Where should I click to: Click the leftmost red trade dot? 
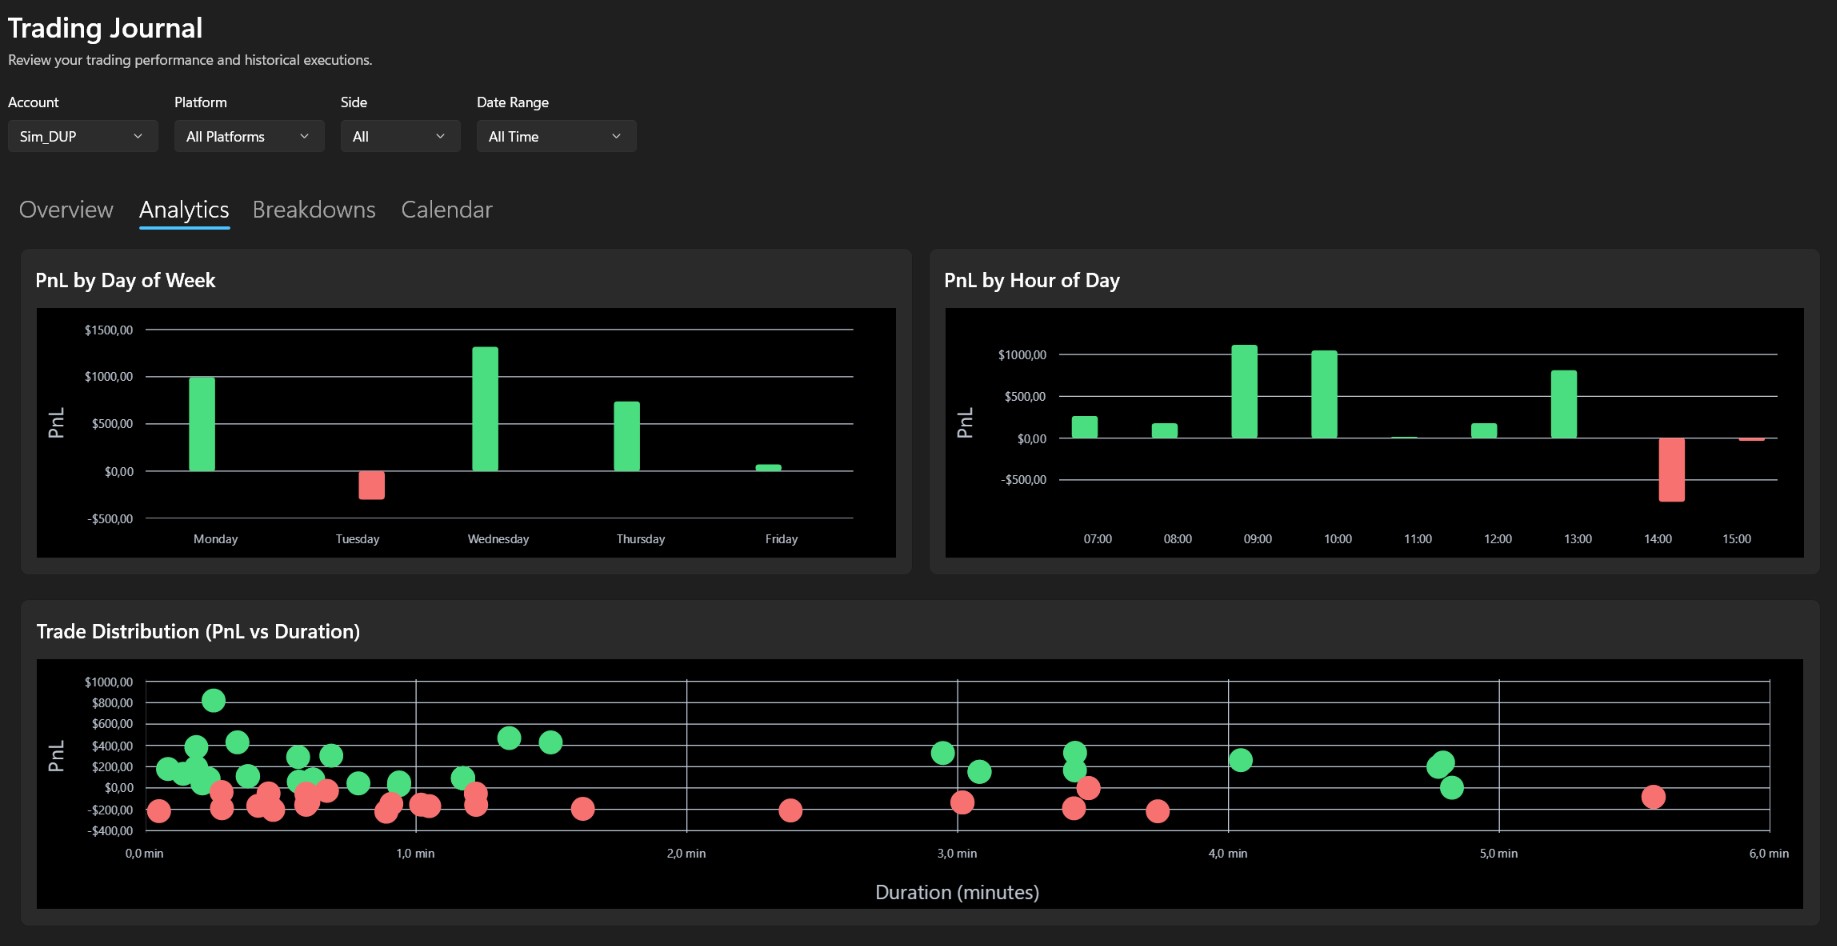point(159,811)
